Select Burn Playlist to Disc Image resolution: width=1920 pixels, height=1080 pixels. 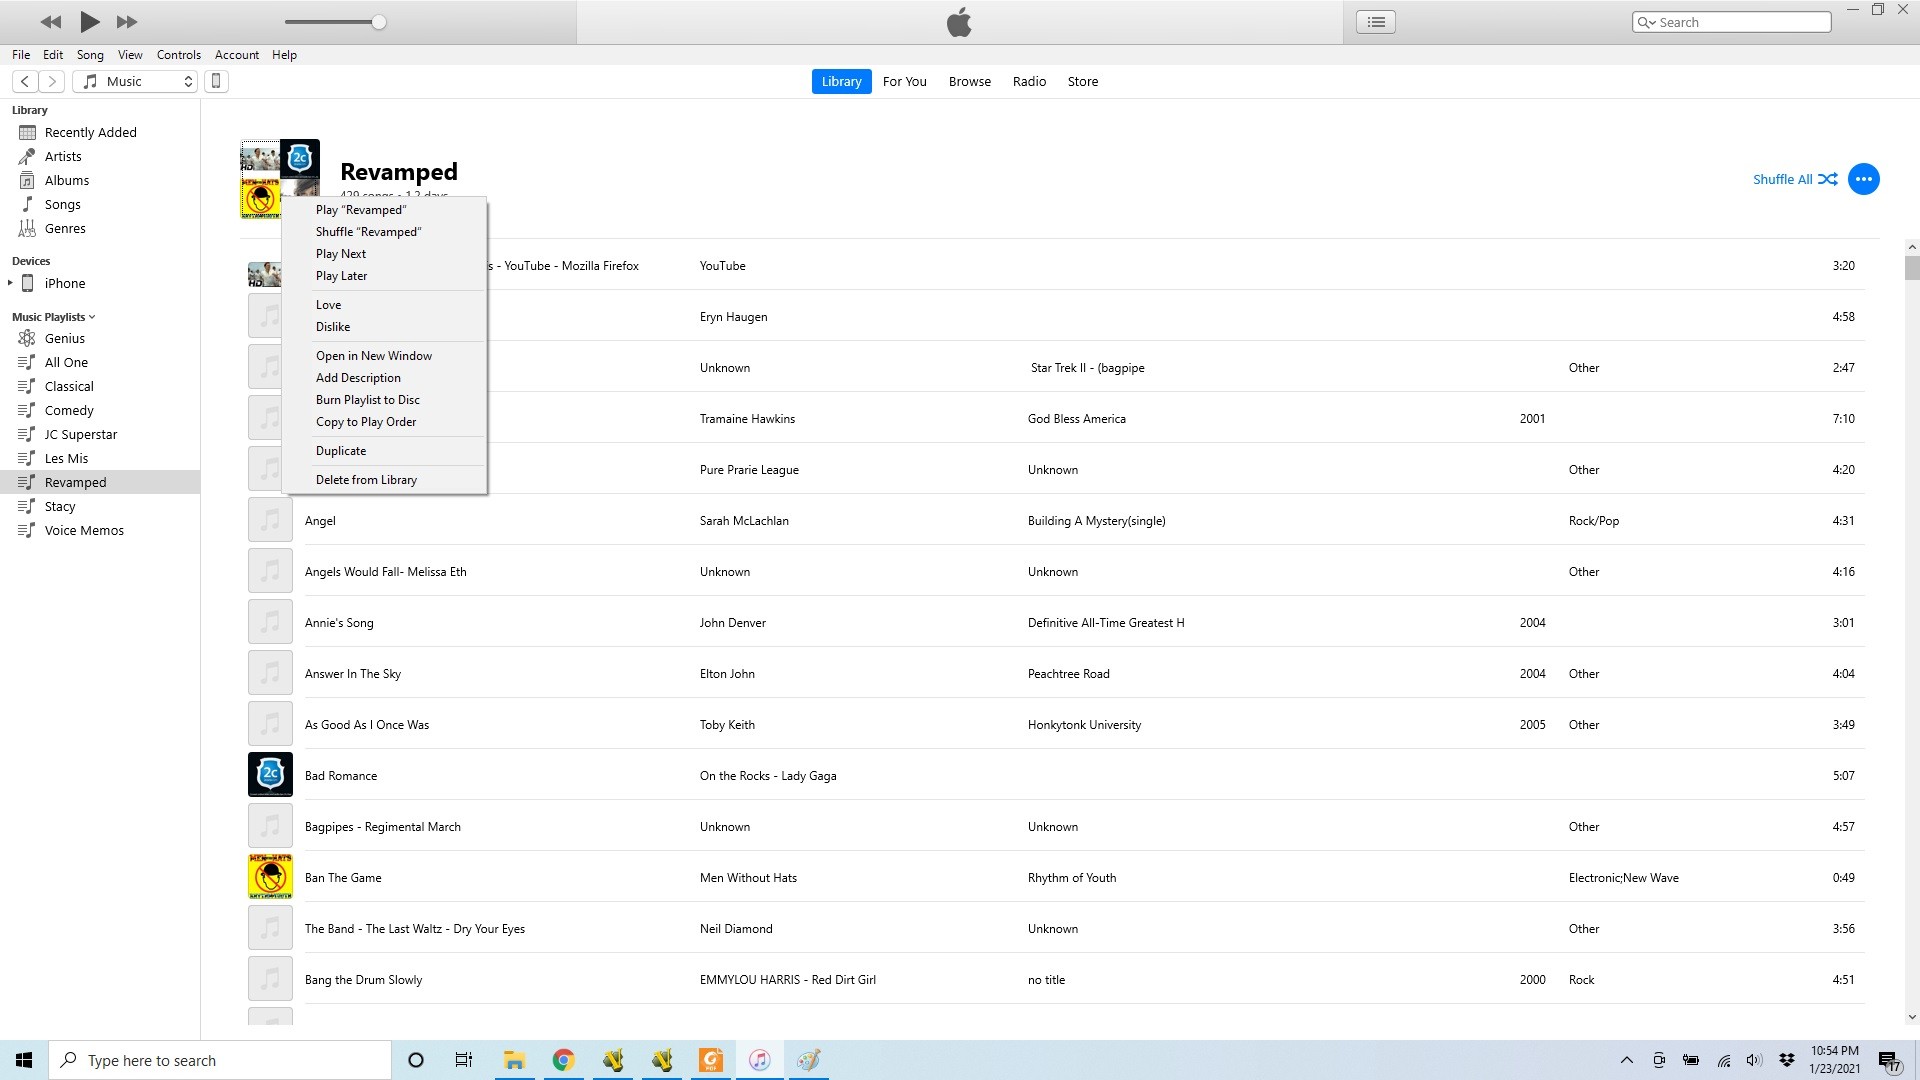[367, 400]
